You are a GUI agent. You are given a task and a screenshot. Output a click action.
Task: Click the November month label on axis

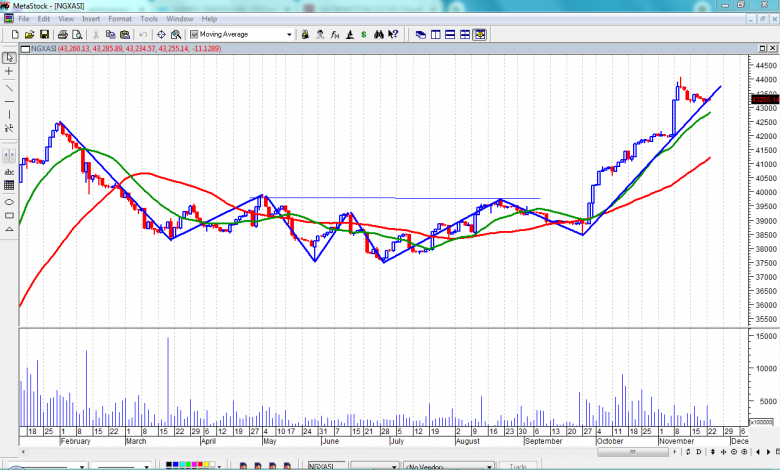[677, 441]
